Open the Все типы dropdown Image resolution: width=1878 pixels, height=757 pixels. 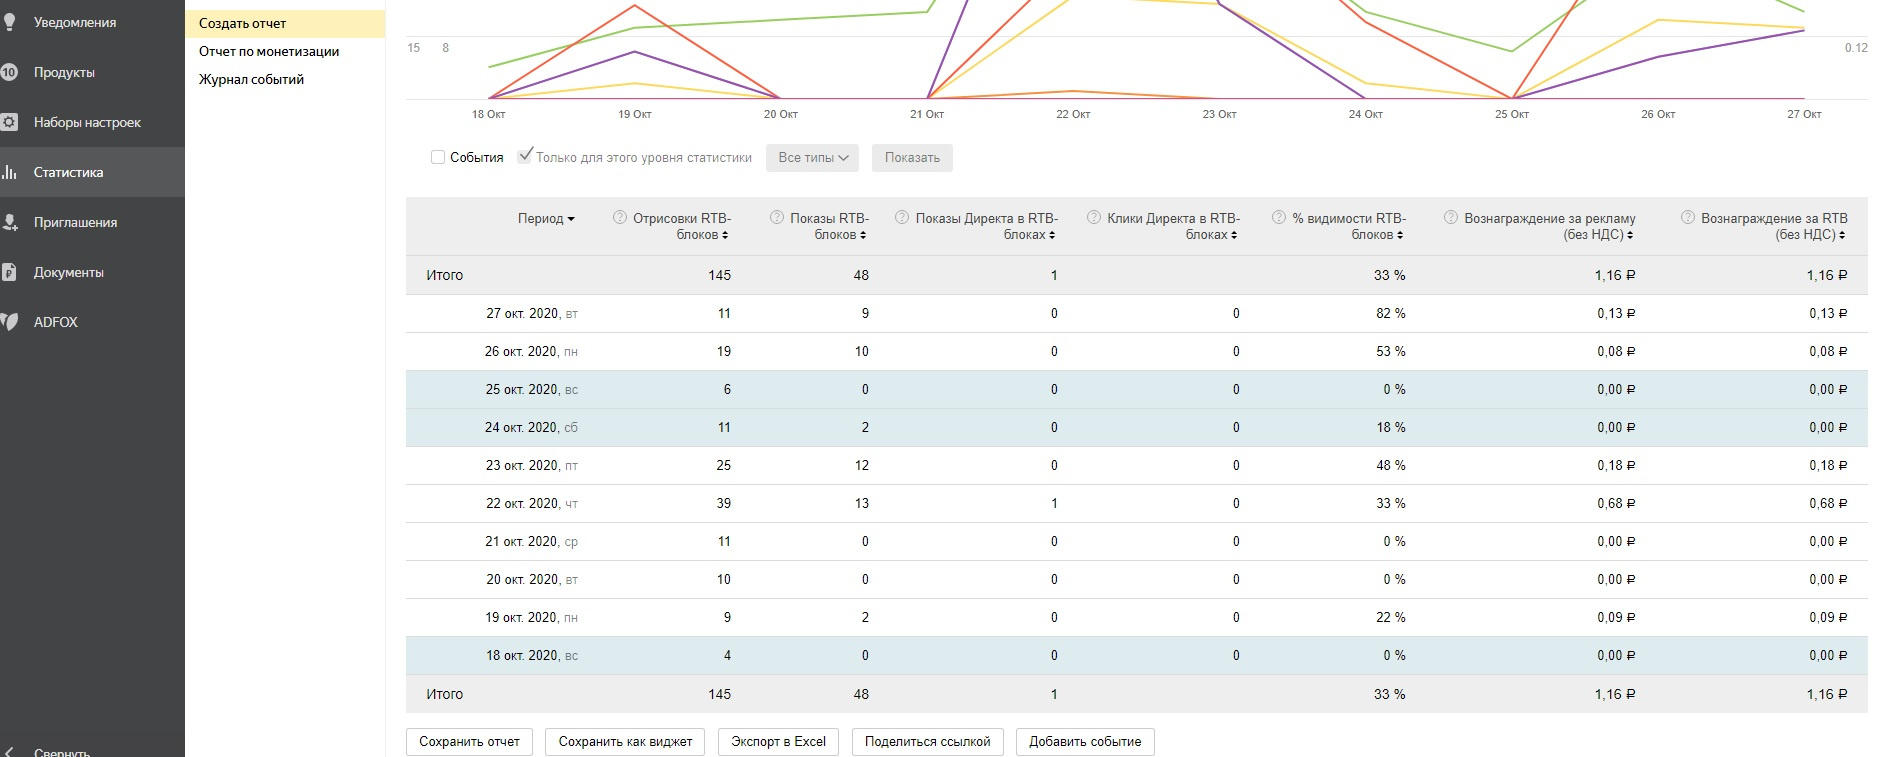click(x=813, y=158)
